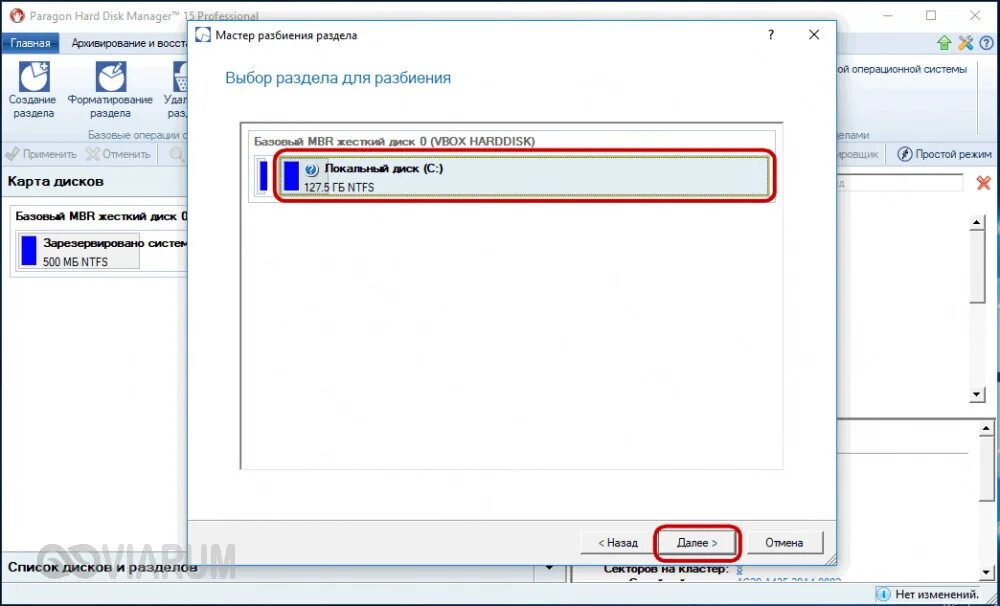Screen dimensions: 1000x606
Task: Click the Отмена button
Action: click(784, 543)
